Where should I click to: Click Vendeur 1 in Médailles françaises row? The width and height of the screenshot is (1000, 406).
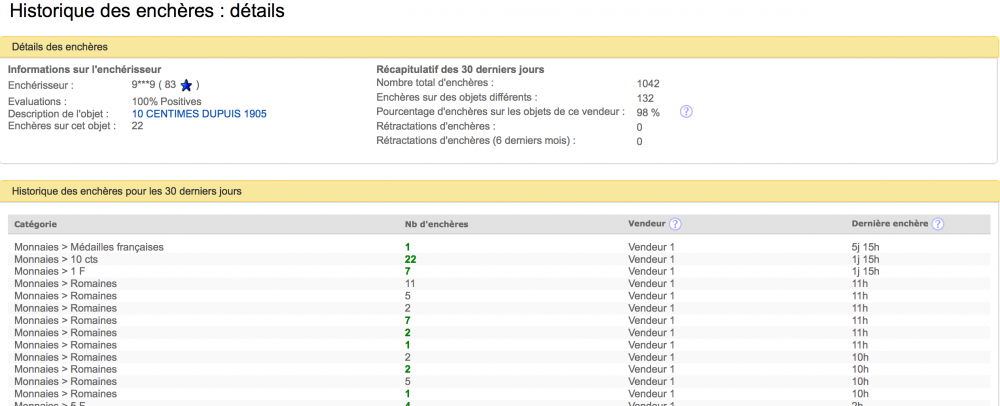[651, 247]
